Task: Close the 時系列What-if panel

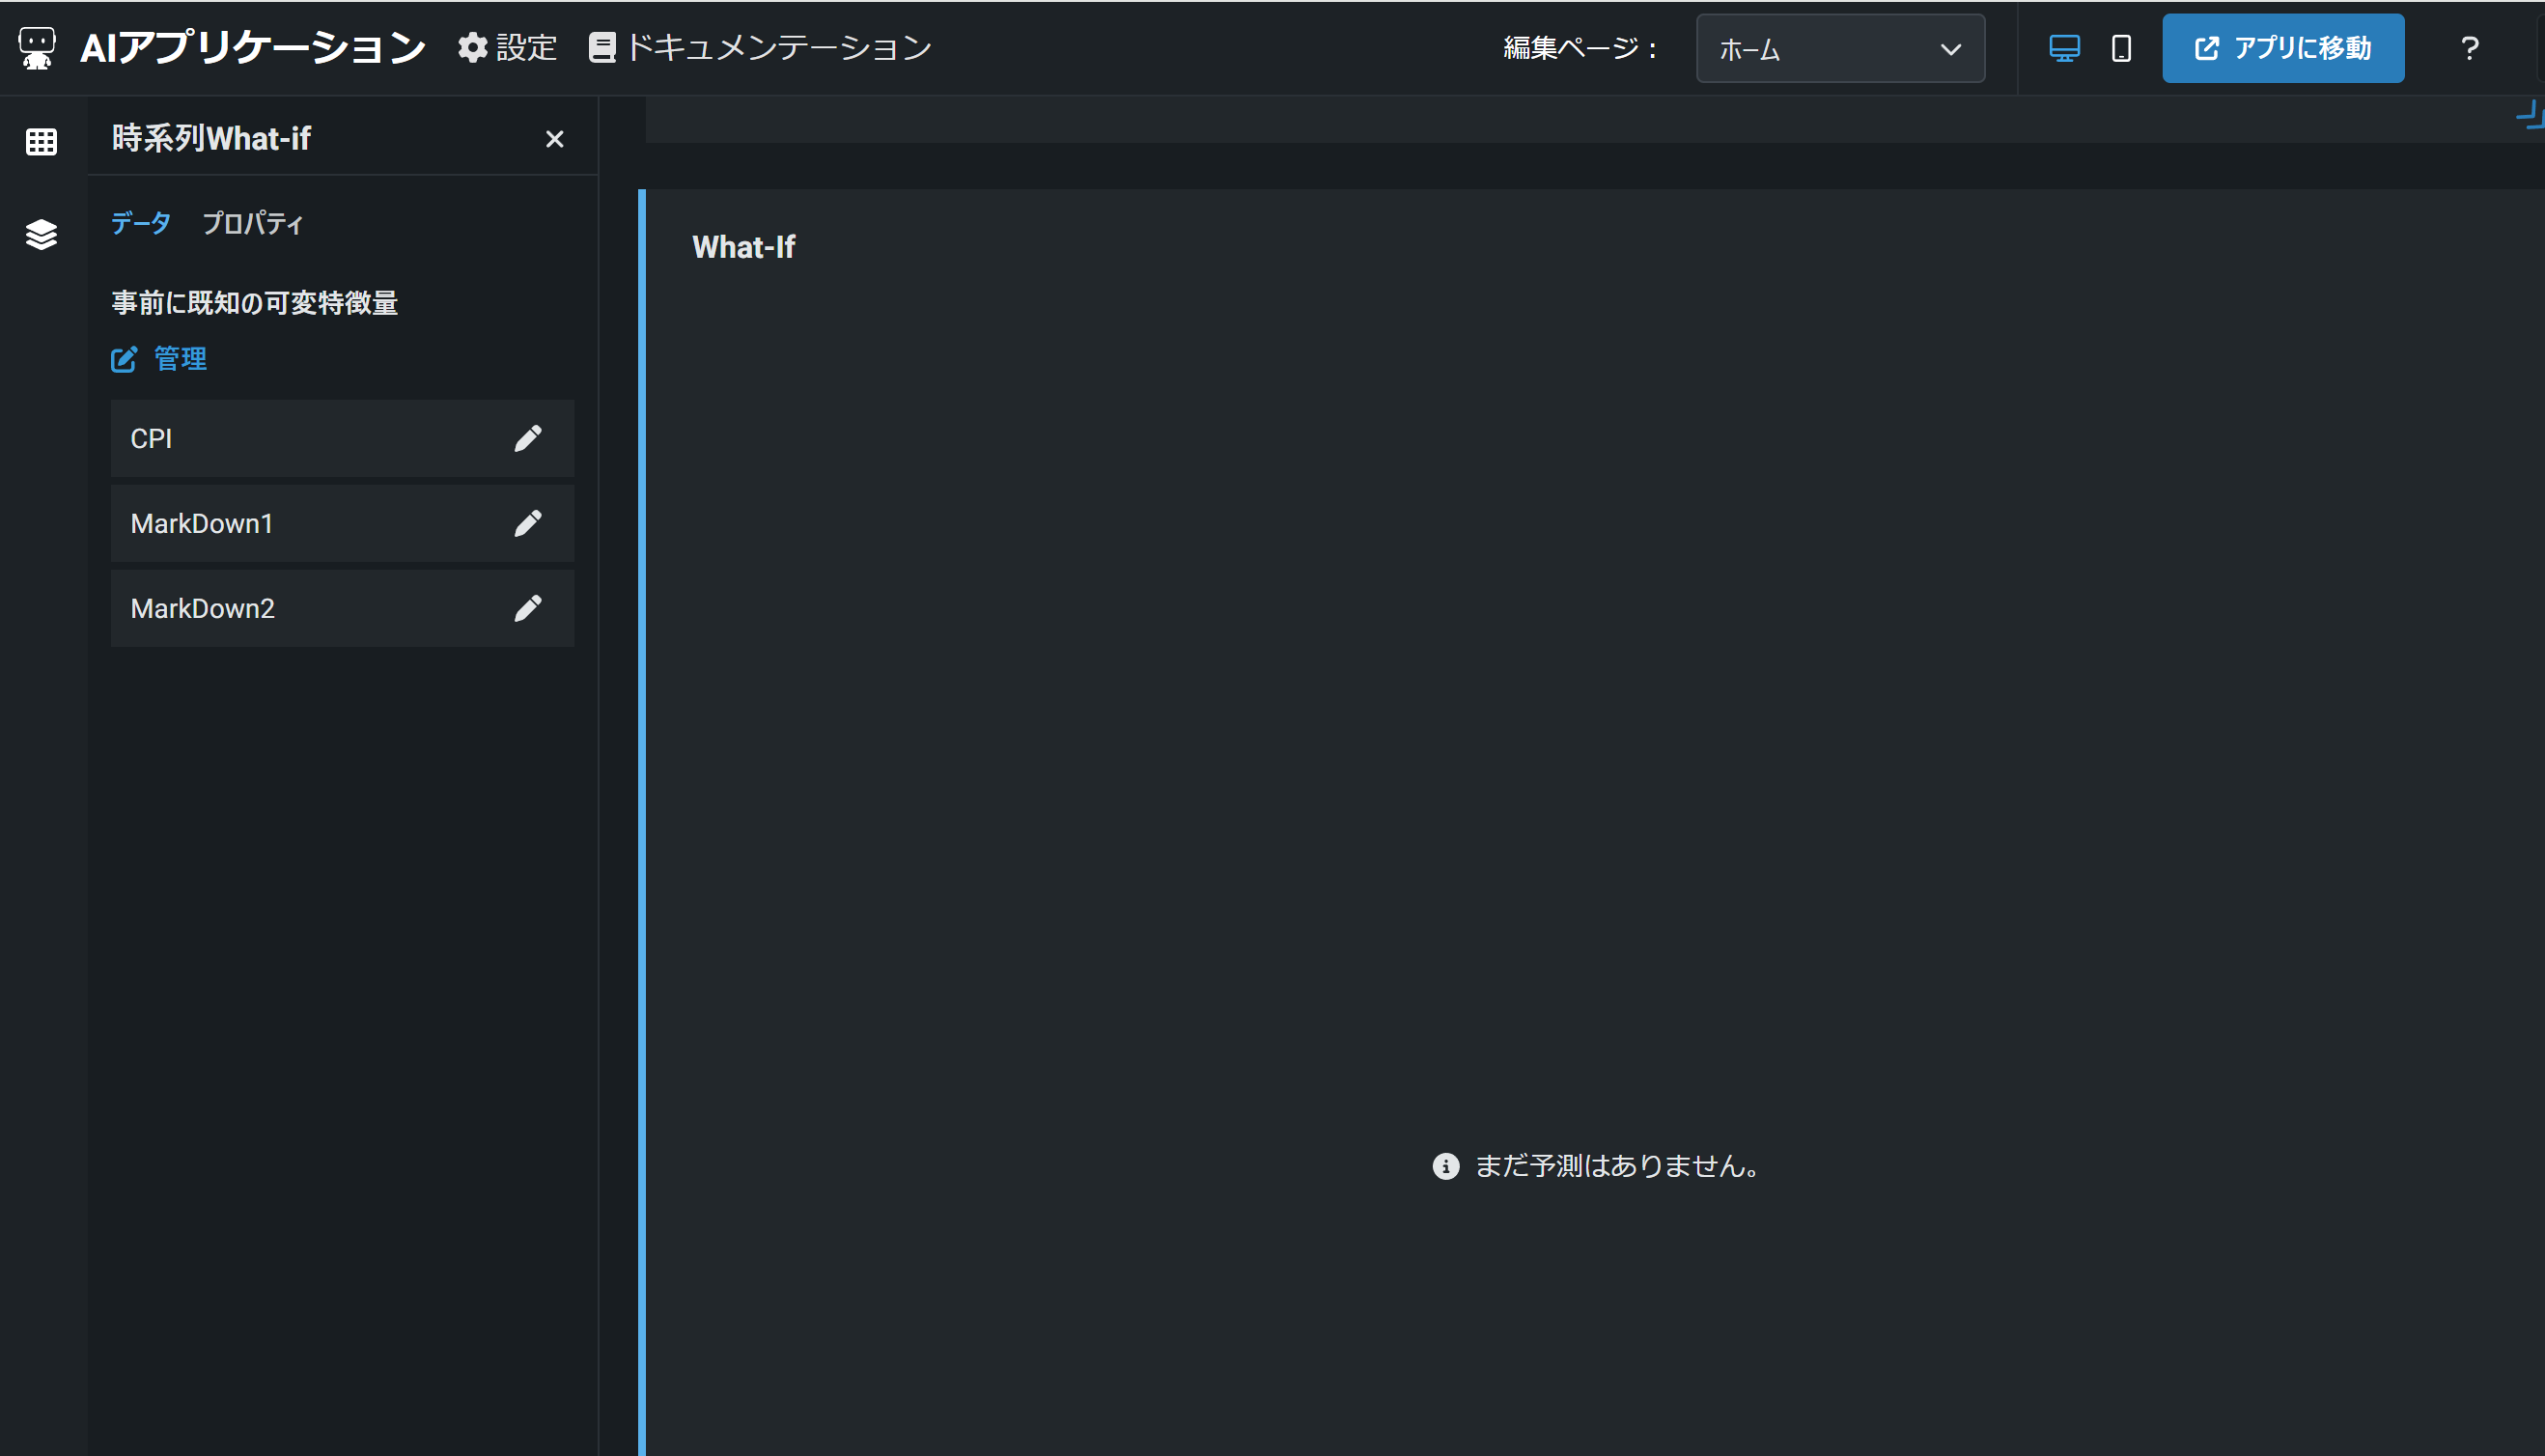Action: [x=555, y=138]
